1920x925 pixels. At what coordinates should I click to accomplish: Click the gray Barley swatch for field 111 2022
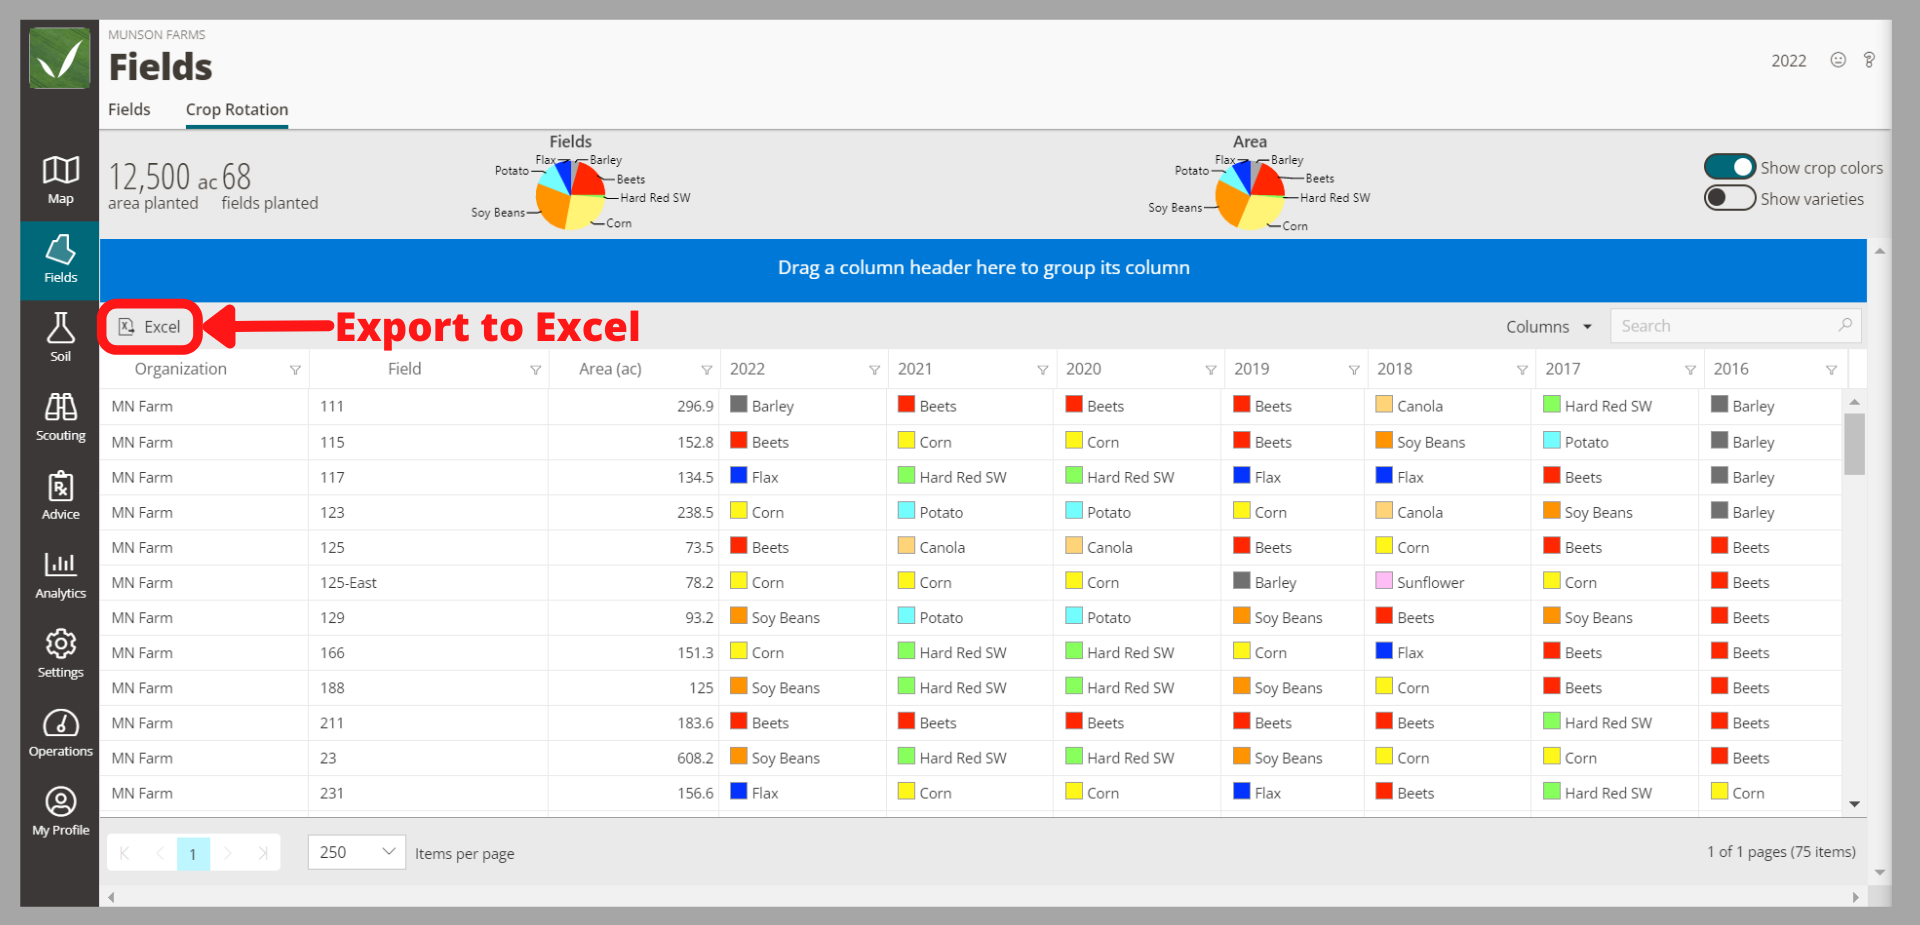739,404
